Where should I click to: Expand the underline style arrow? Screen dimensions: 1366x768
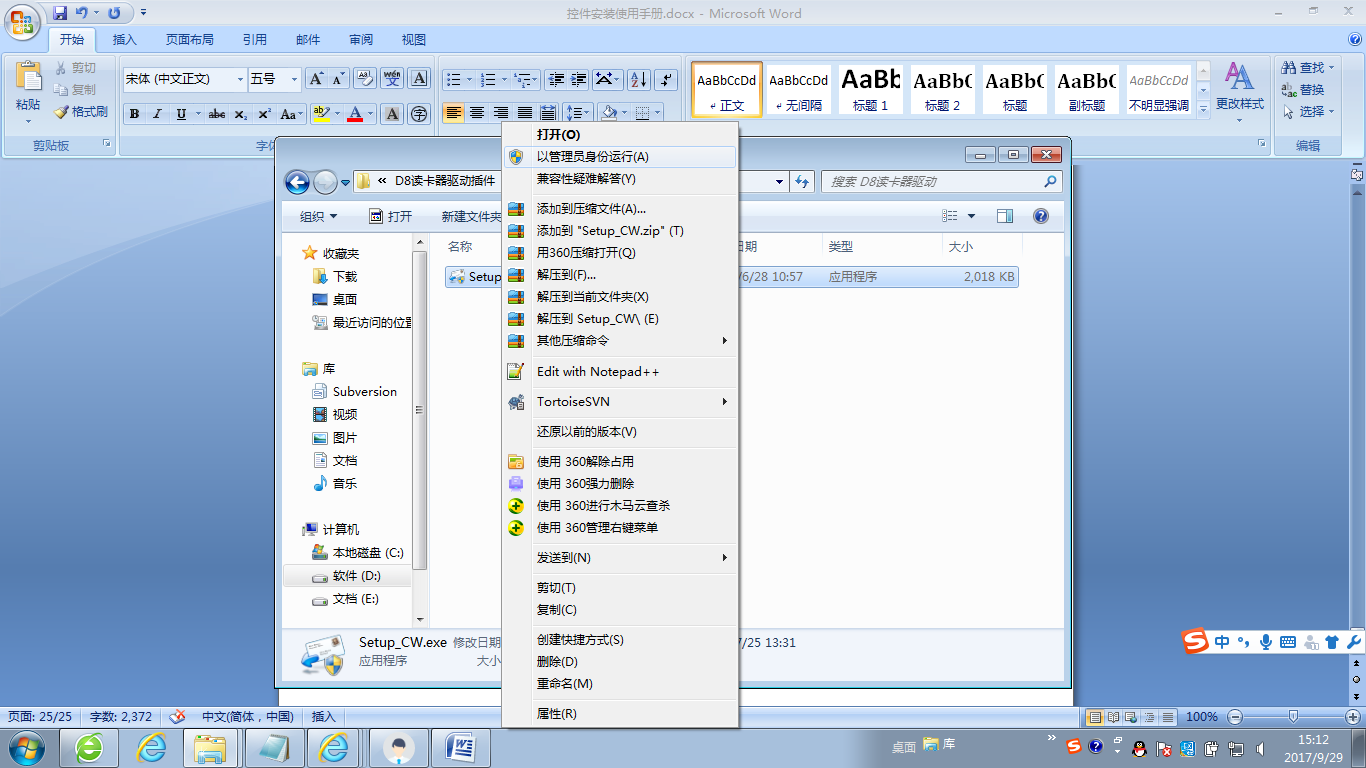(198, 113)
